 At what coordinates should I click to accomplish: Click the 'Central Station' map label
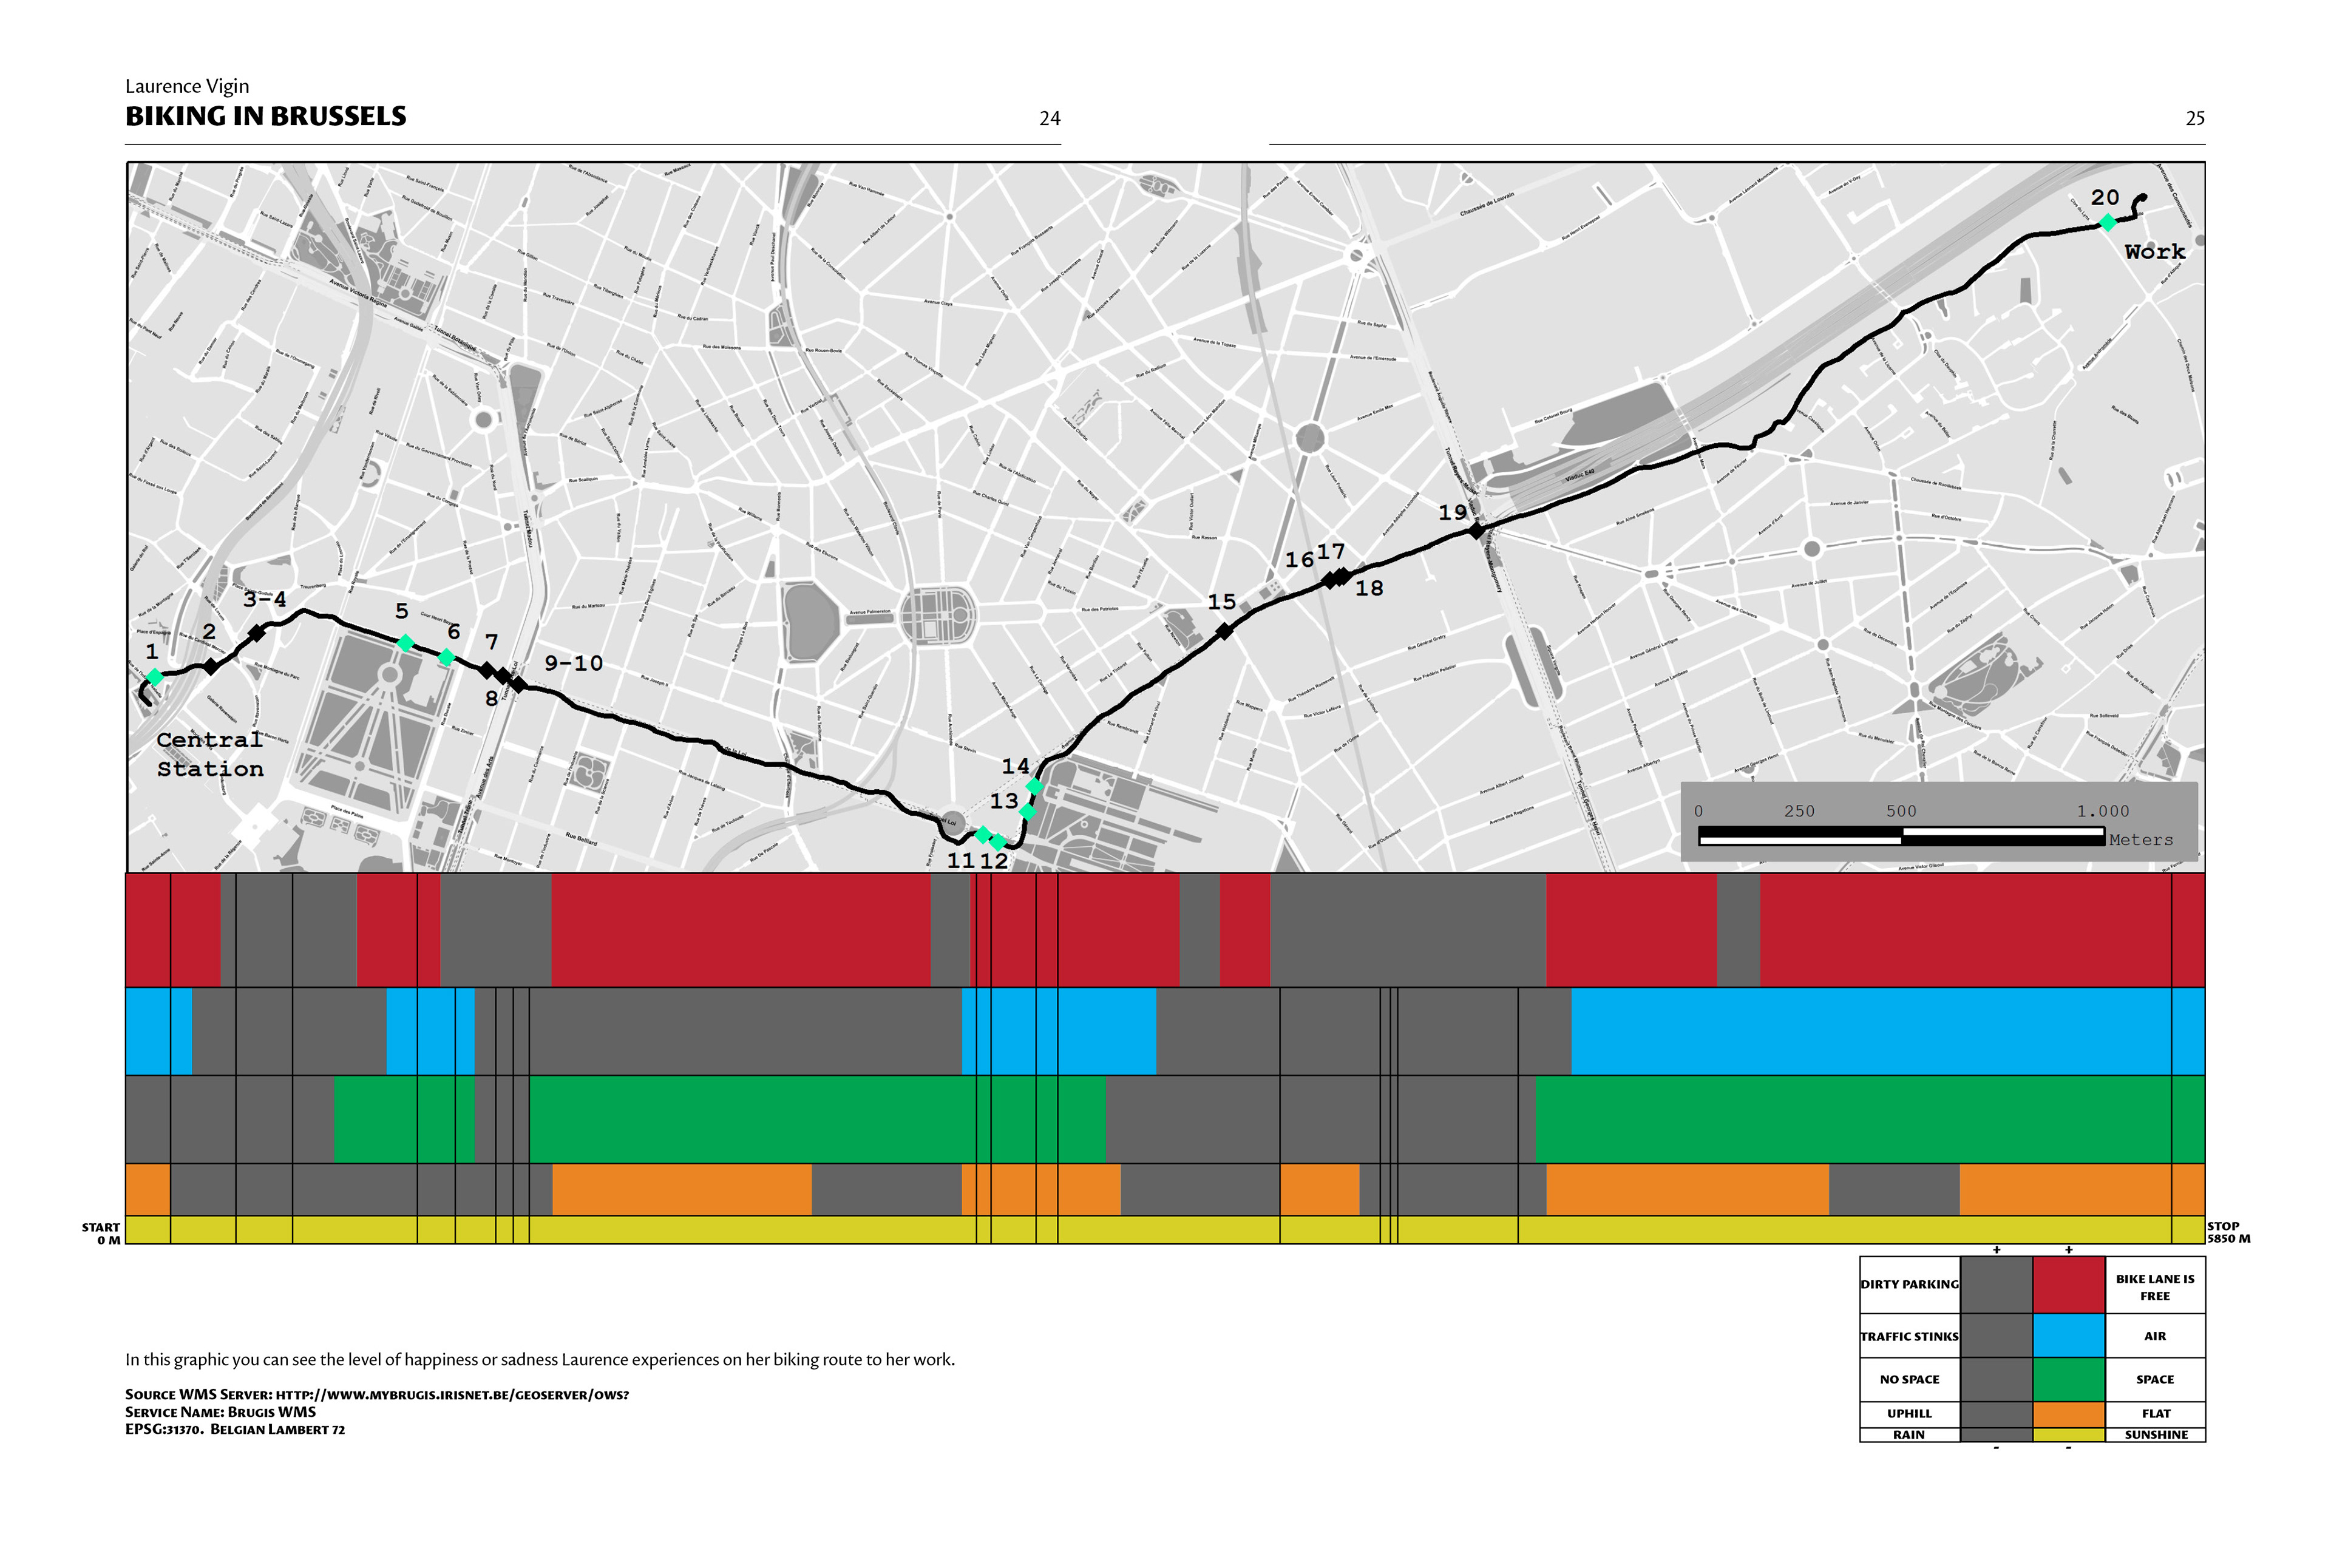tap(210, 754)
